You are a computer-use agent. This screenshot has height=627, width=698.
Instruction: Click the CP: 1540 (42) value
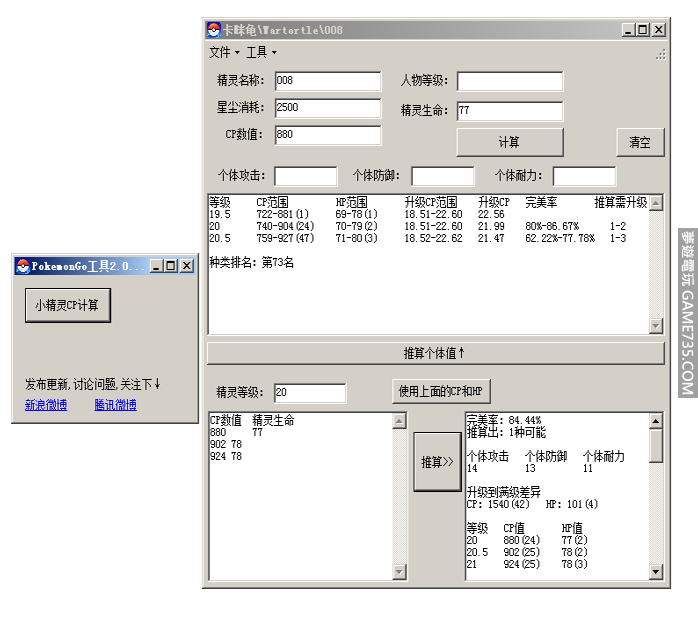498,504
